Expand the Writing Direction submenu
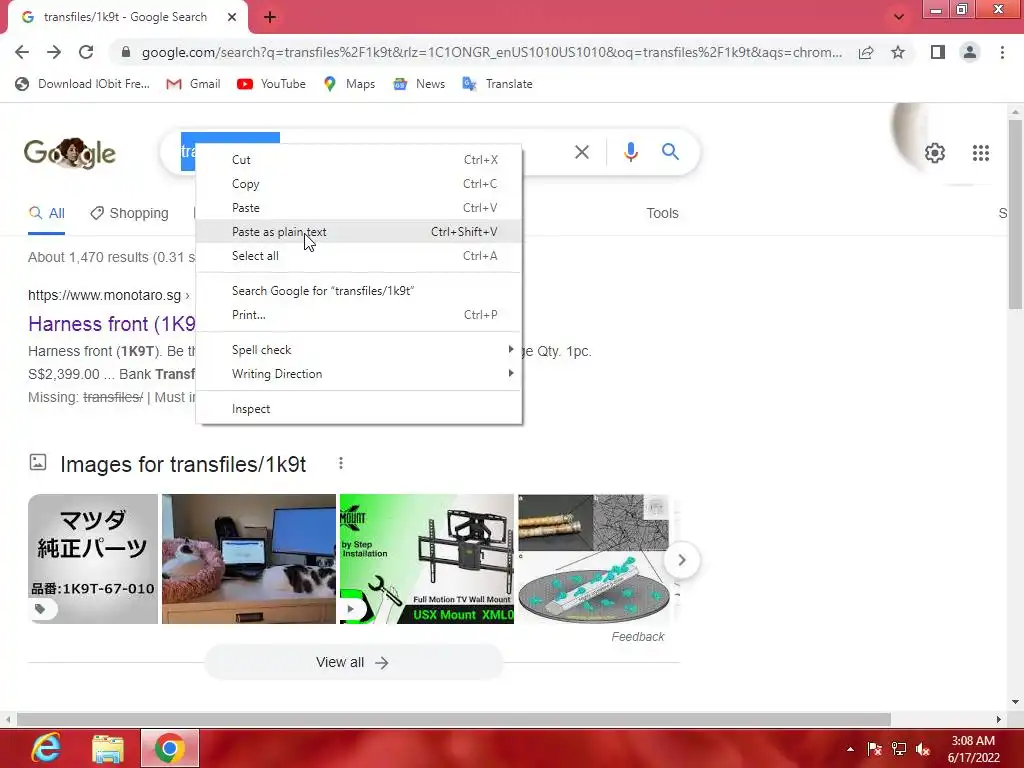The height and width of the screenshot is (768, 1024). pos(359,374)
